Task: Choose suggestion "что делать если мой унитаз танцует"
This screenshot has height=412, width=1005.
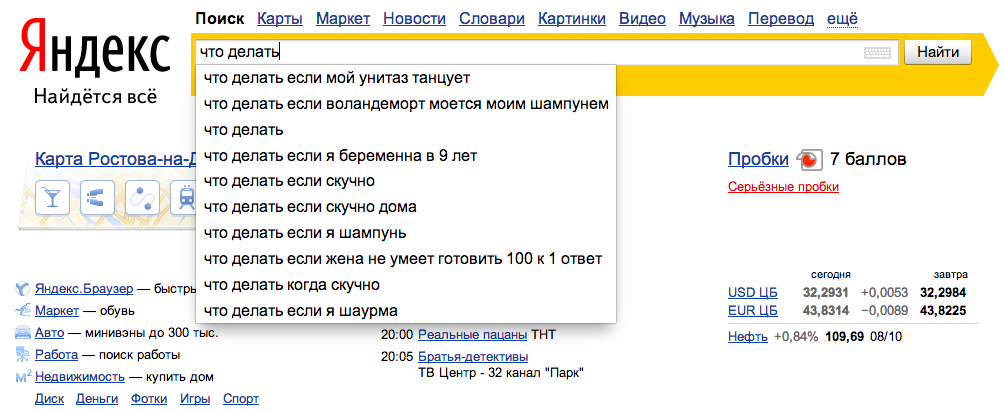Action: [406, 78]
